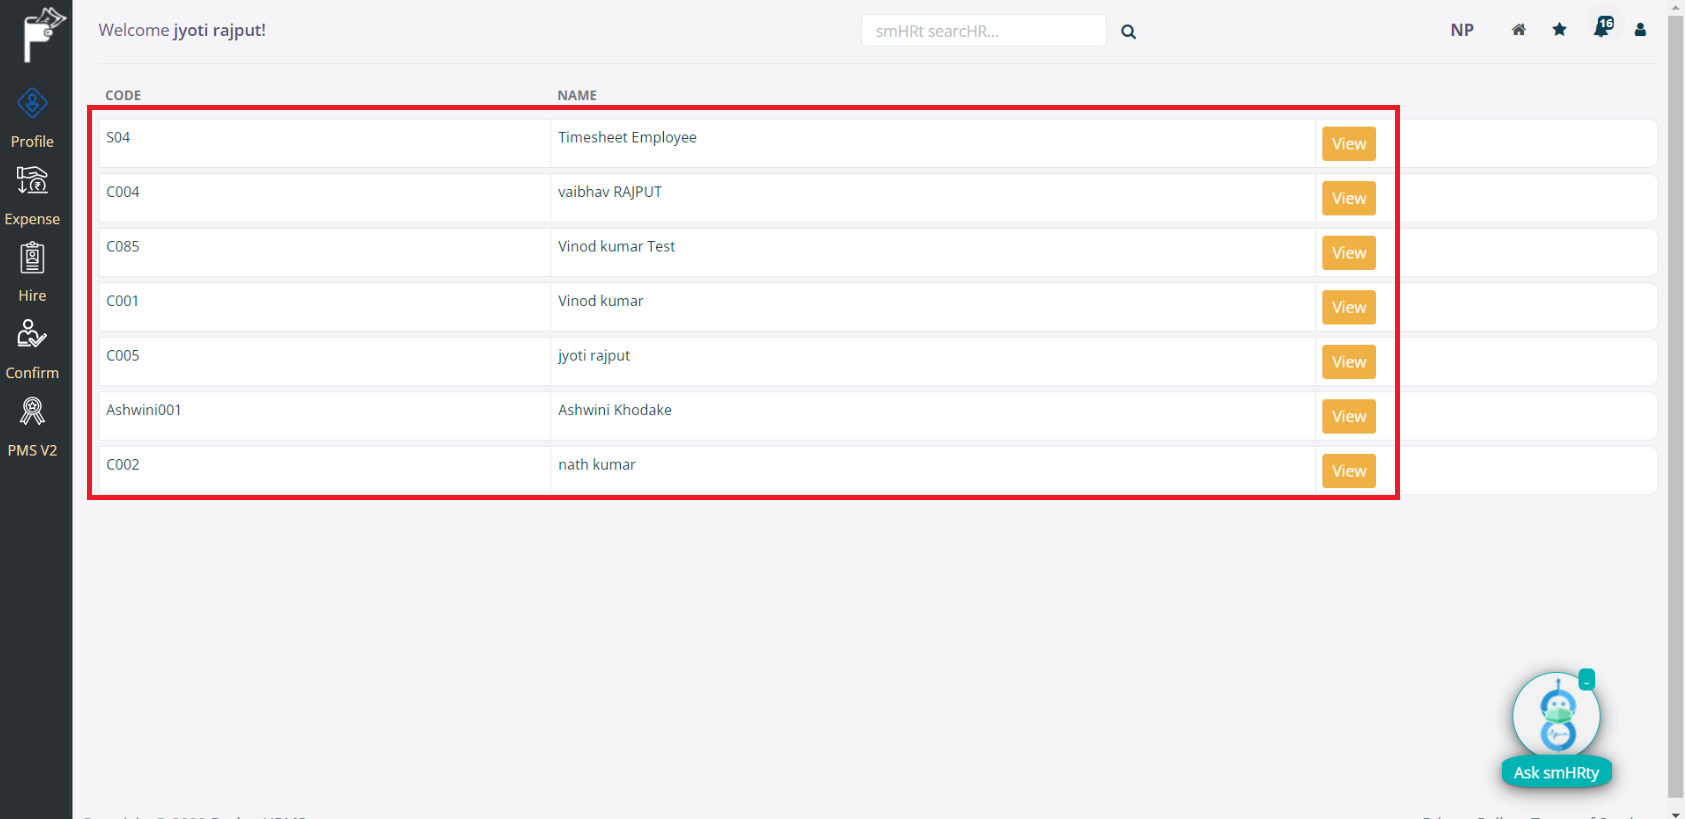The image size is (1685, 819).
Task: Focus the smHRt searcHR input field
Action: tap(983, 31)
